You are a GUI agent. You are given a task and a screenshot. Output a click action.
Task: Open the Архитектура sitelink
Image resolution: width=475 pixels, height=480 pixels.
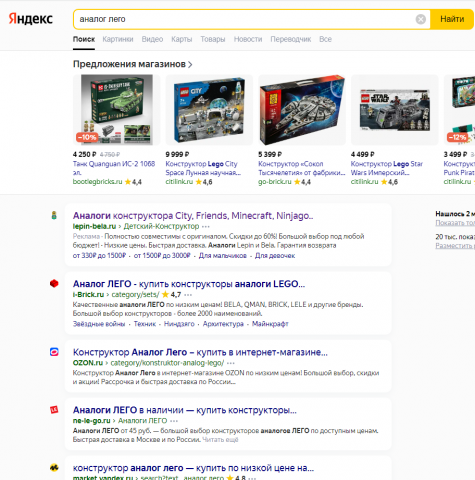[x=223, y=324]
